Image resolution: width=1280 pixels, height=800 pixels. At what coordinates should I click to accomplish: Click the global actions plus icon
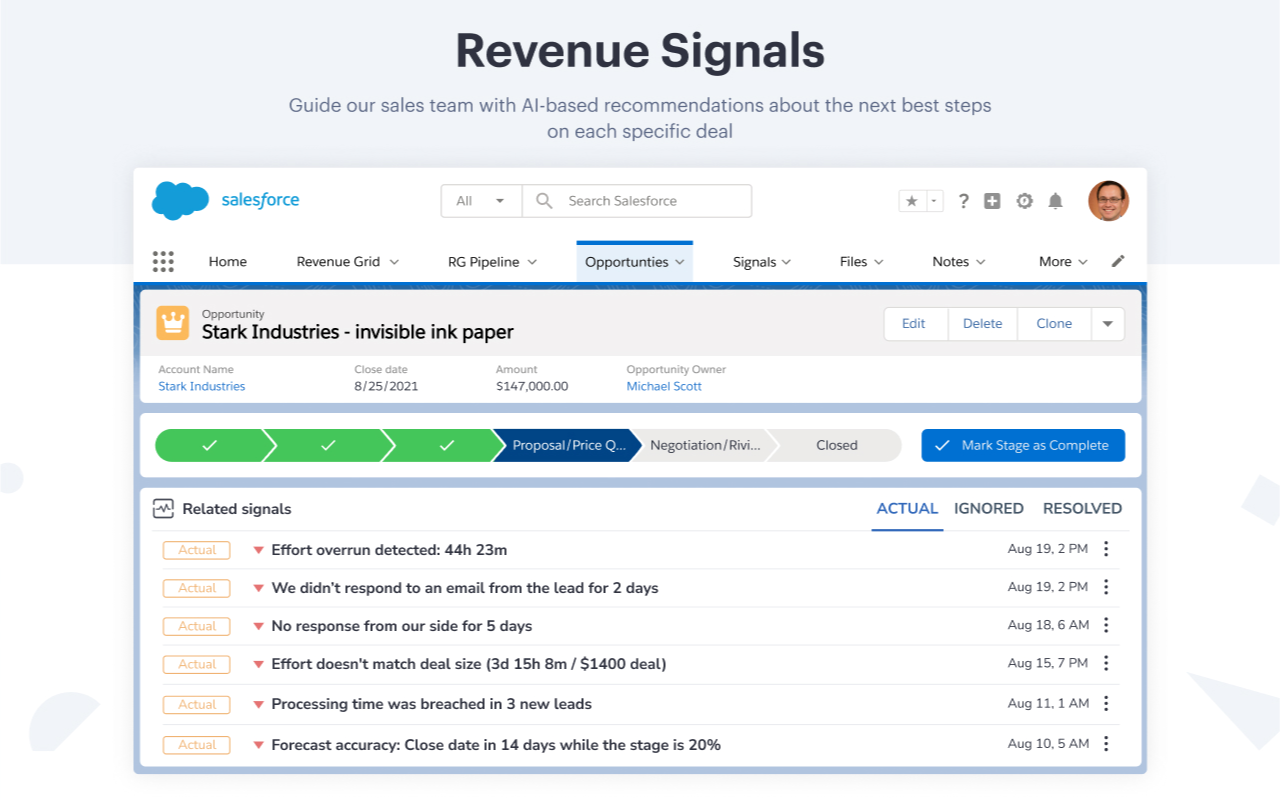point(992,201)
